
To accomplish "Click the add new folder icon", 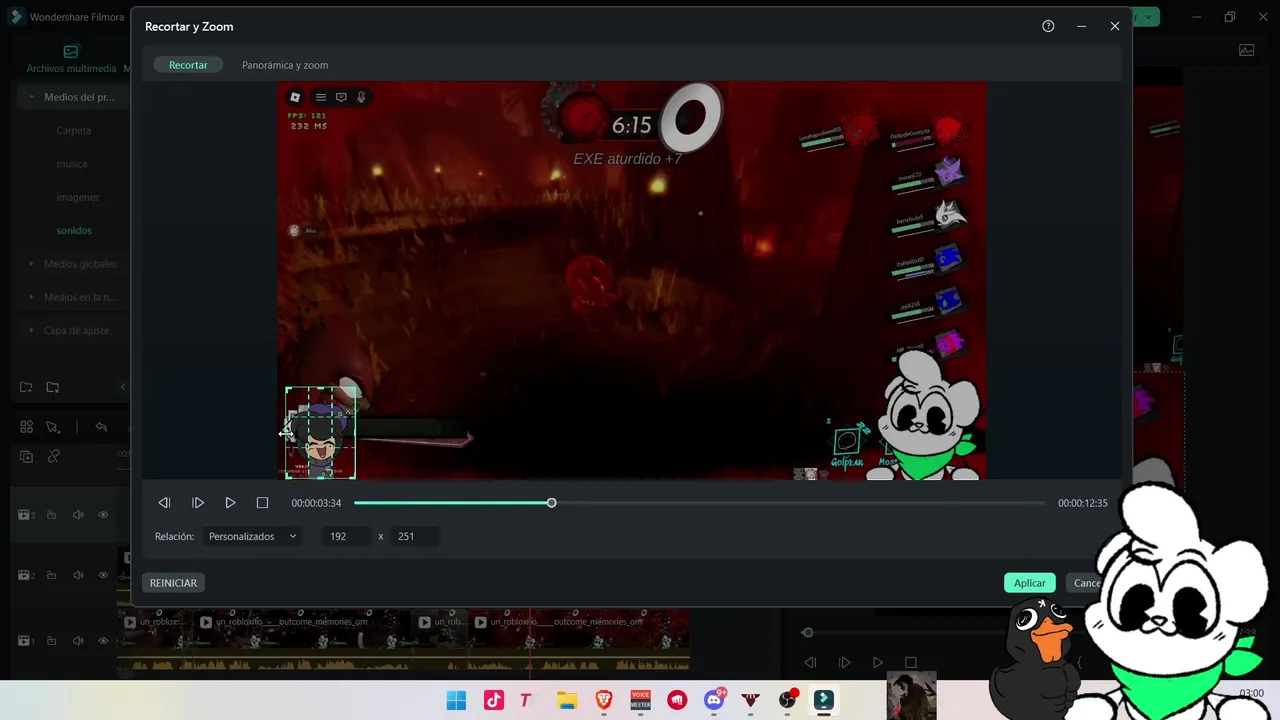I will click(26, 387).
